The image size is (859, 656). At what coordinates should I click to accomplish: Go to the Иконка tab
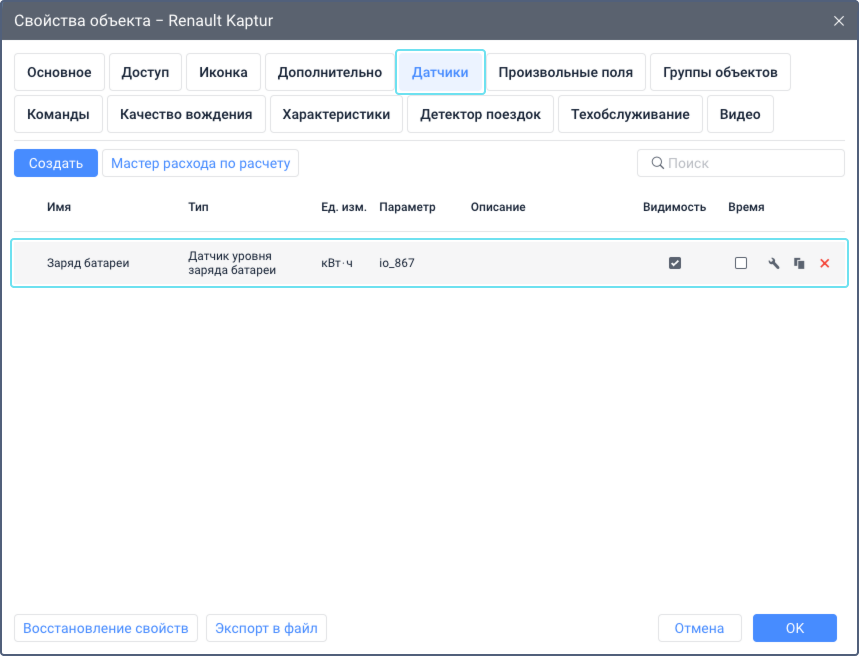[x=223, y=72]
